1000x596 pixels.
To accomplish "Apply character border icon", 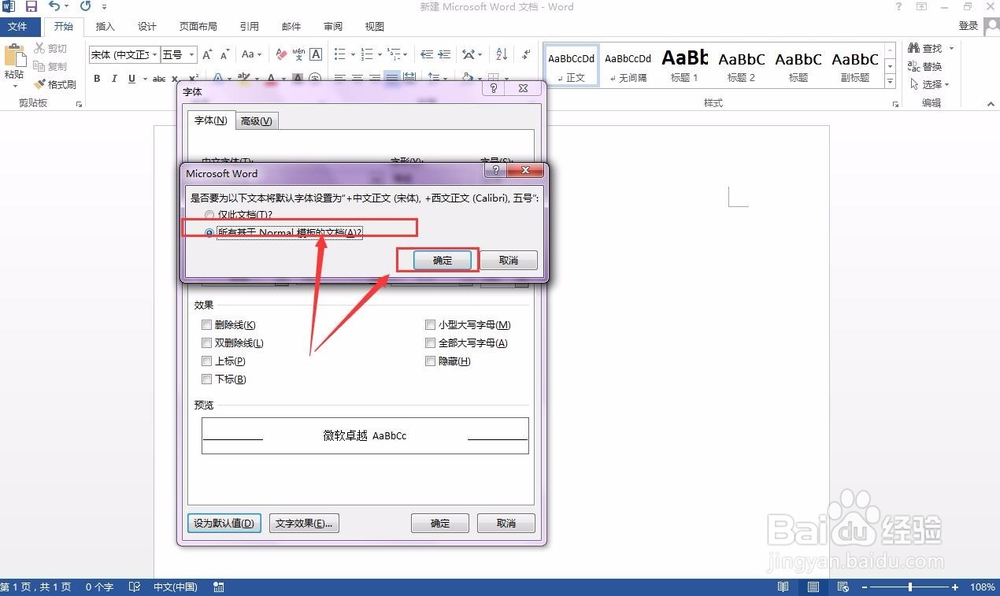I will (x=316, y=55).
